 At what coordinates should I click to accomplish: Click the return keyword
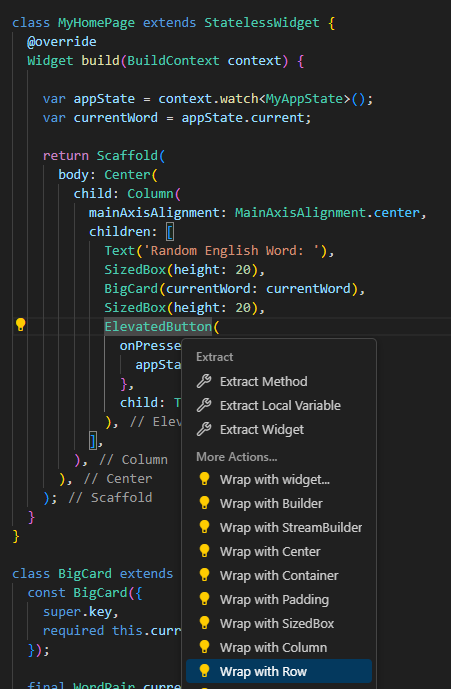pos(65,156)
